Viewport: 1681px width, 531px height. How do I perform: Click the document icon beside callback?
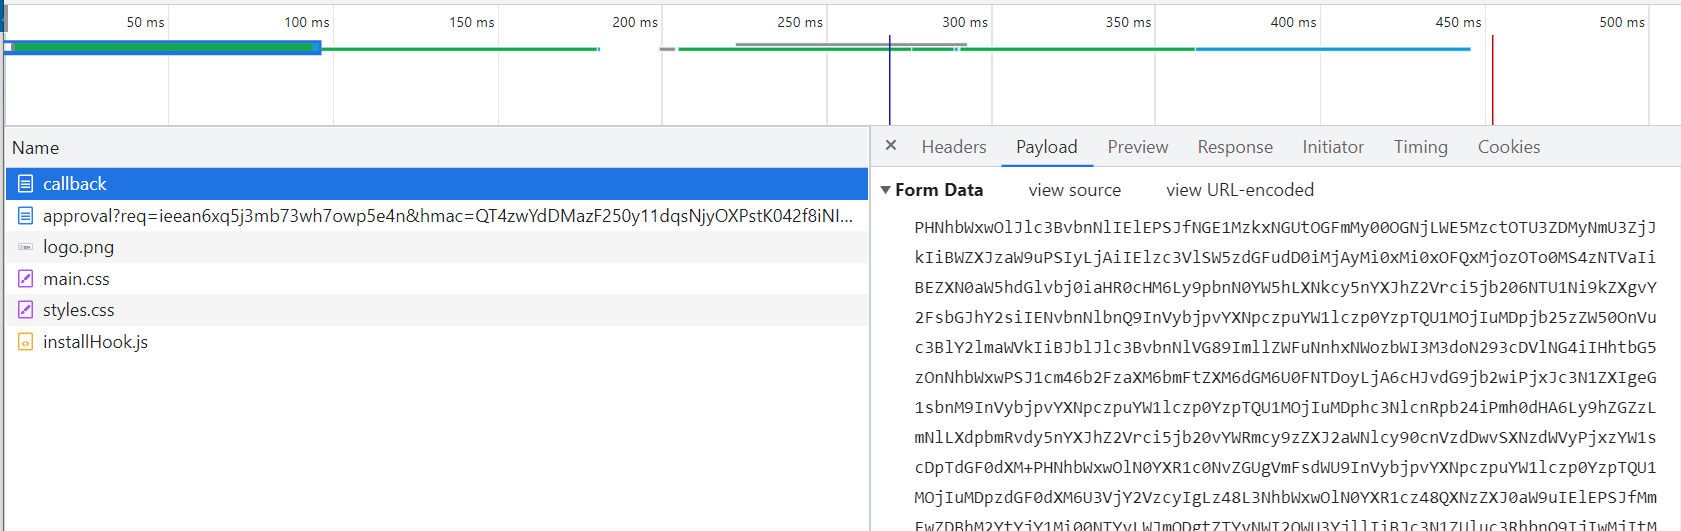click(x=26, y=184)
